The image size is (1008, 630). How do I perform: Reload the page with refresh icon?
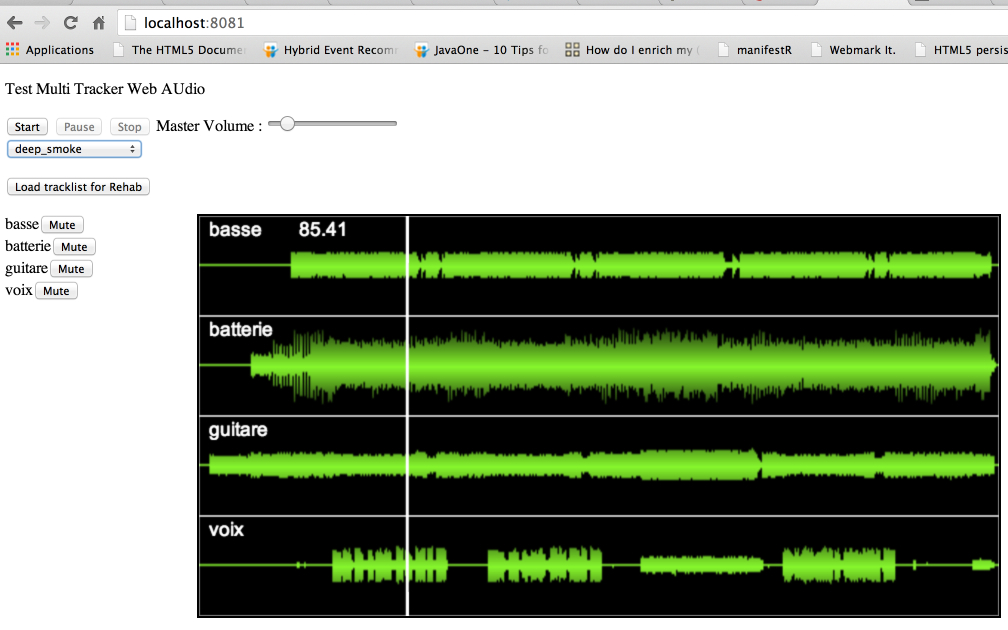(70, 23)
